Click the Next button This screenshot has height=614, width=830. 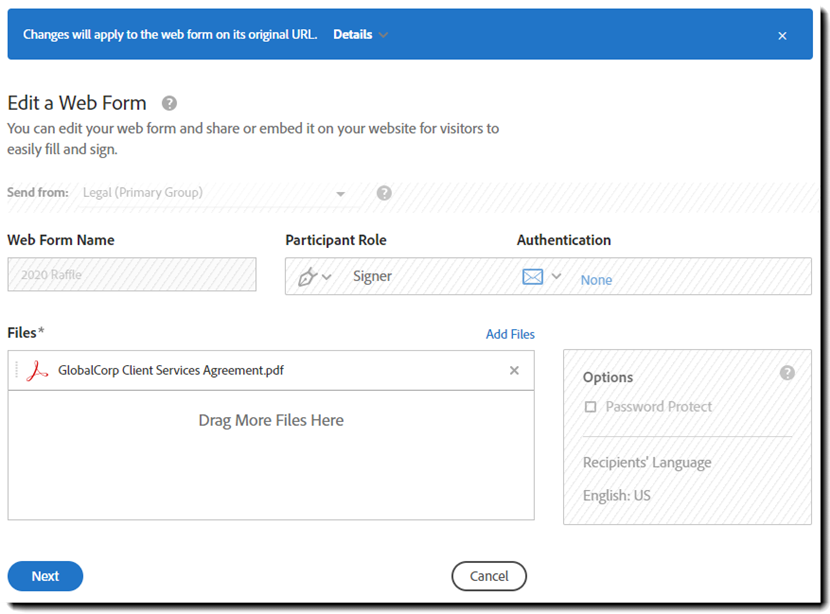45,576
